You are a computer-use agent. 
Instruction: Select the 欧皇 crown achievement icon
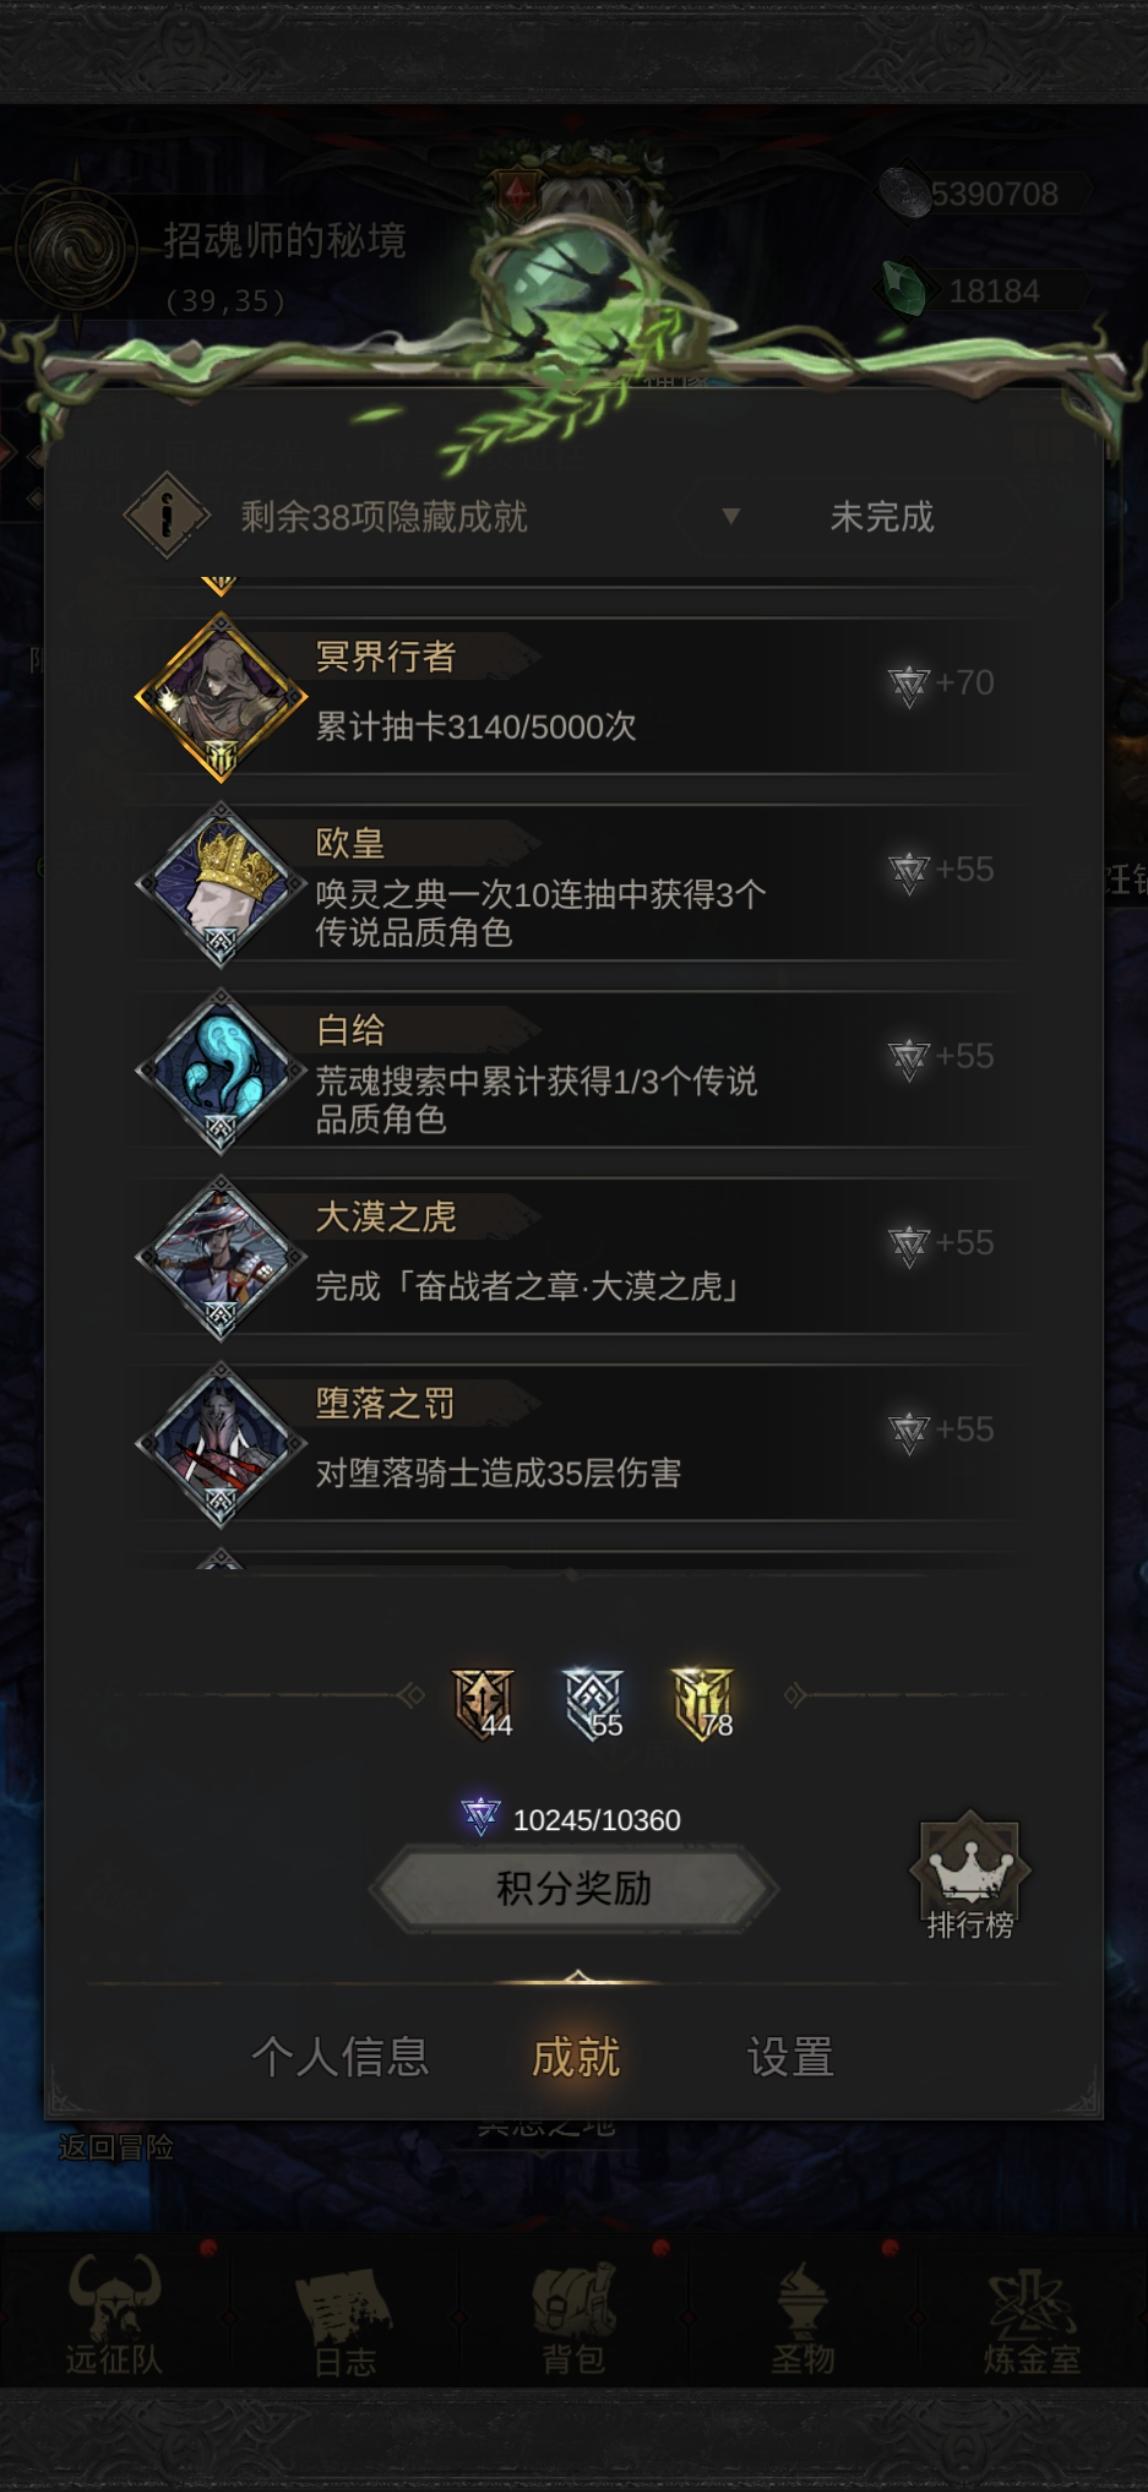point(221,884)
